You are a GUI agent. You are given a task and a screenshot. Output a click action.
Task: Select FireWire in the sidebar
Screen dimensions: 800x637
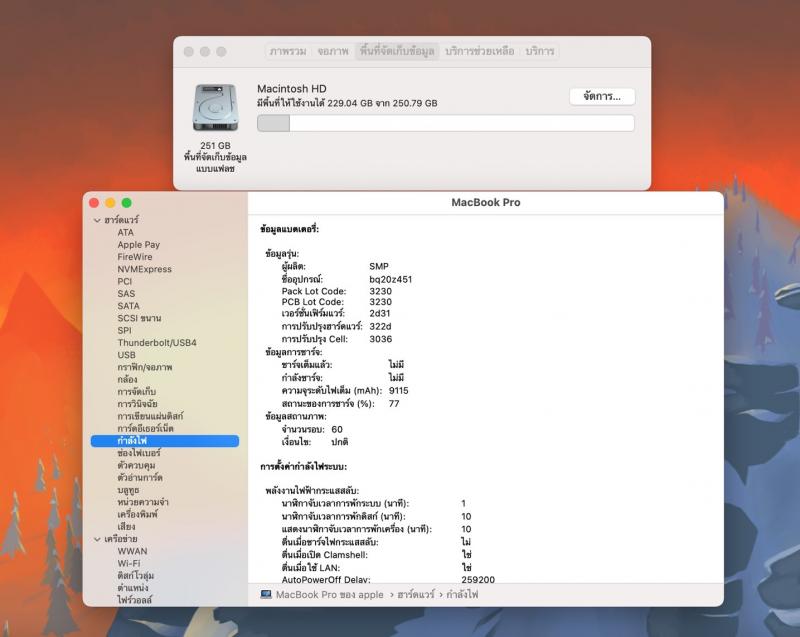(x=135, y=257)
